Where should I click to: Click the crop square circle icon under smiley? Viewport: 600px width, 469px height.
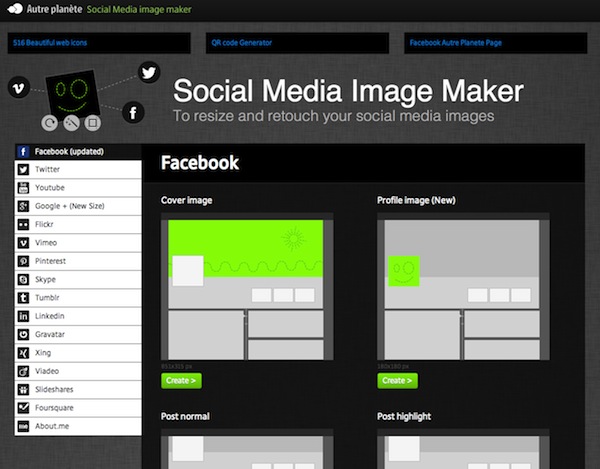click(93, 123)
